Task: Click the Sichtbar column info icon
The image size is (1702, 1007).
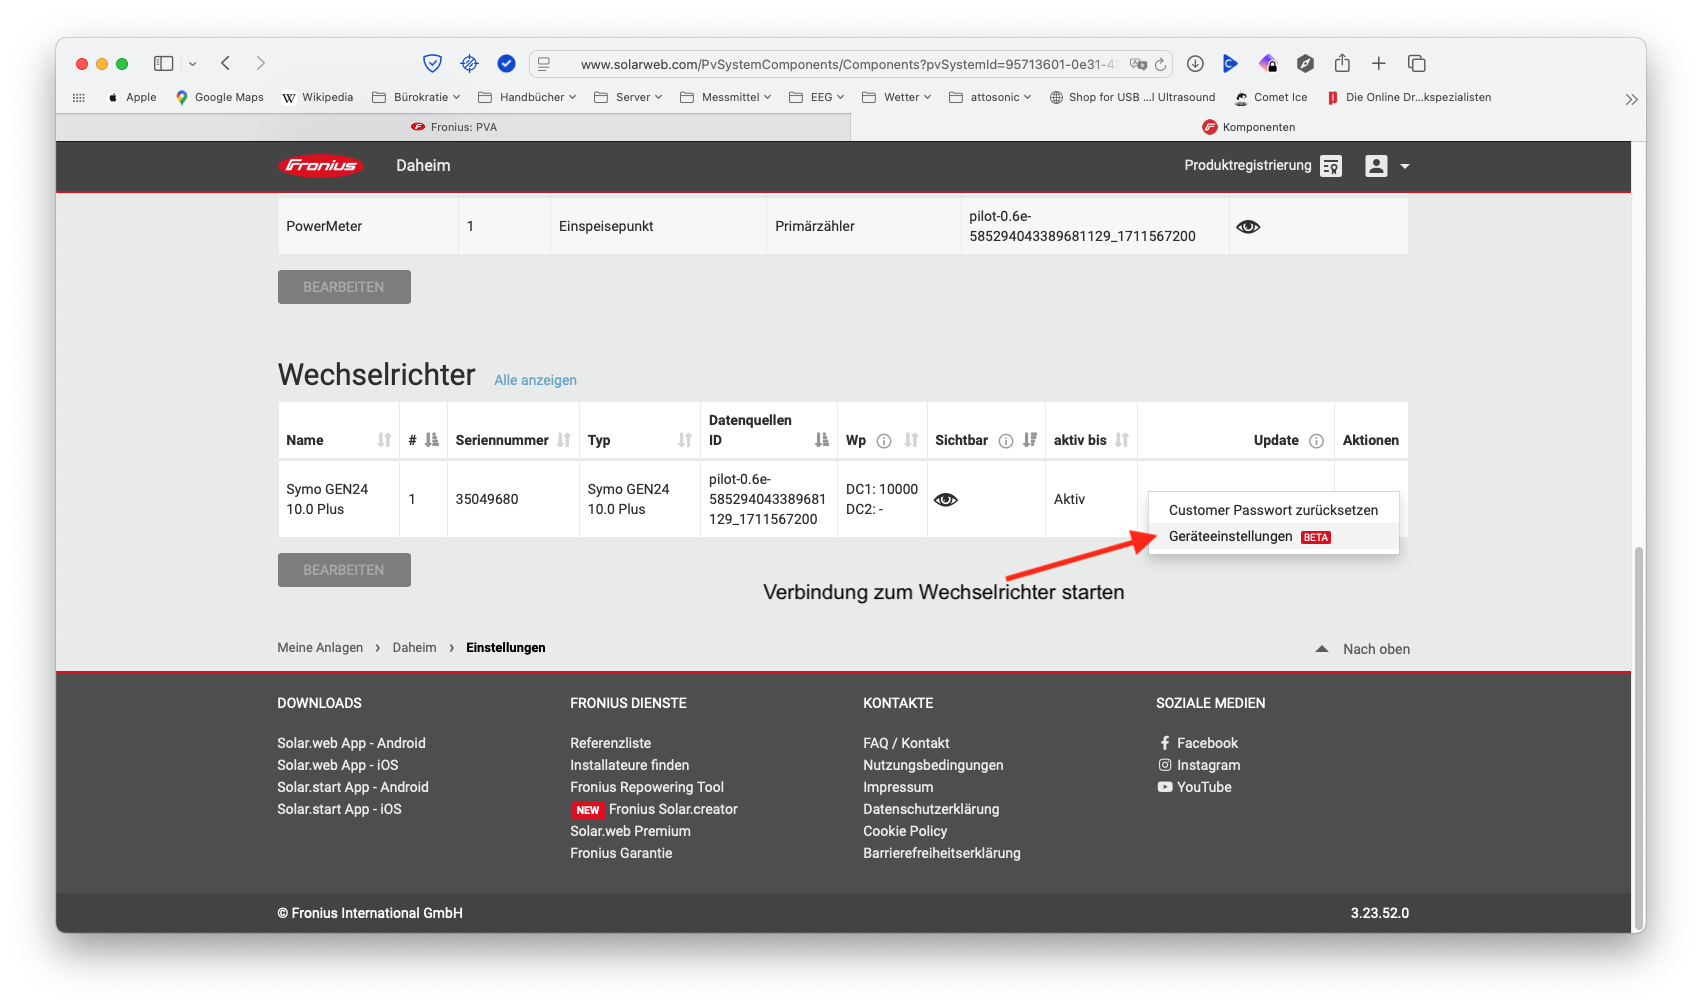Action: pyautogui.click(x=1006, y=441)
